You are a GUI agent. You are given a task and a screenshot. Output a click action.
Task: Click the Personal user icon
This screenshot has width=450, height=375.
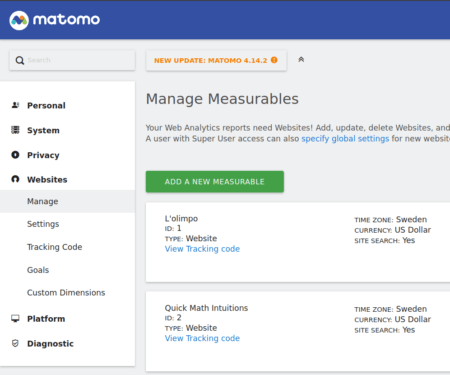[x=15, y=105]
